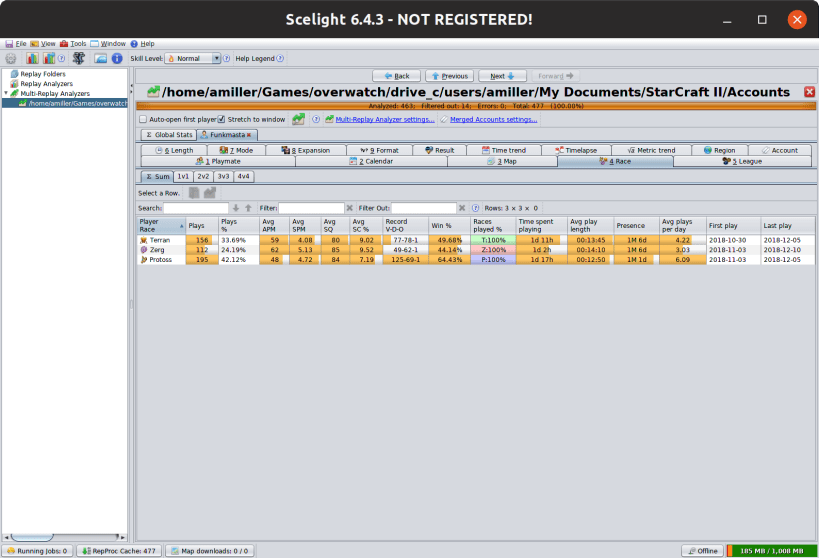This screenshot has width=819, height=558.
Task: Open the Account tab
Action: (x=780, y=150)
